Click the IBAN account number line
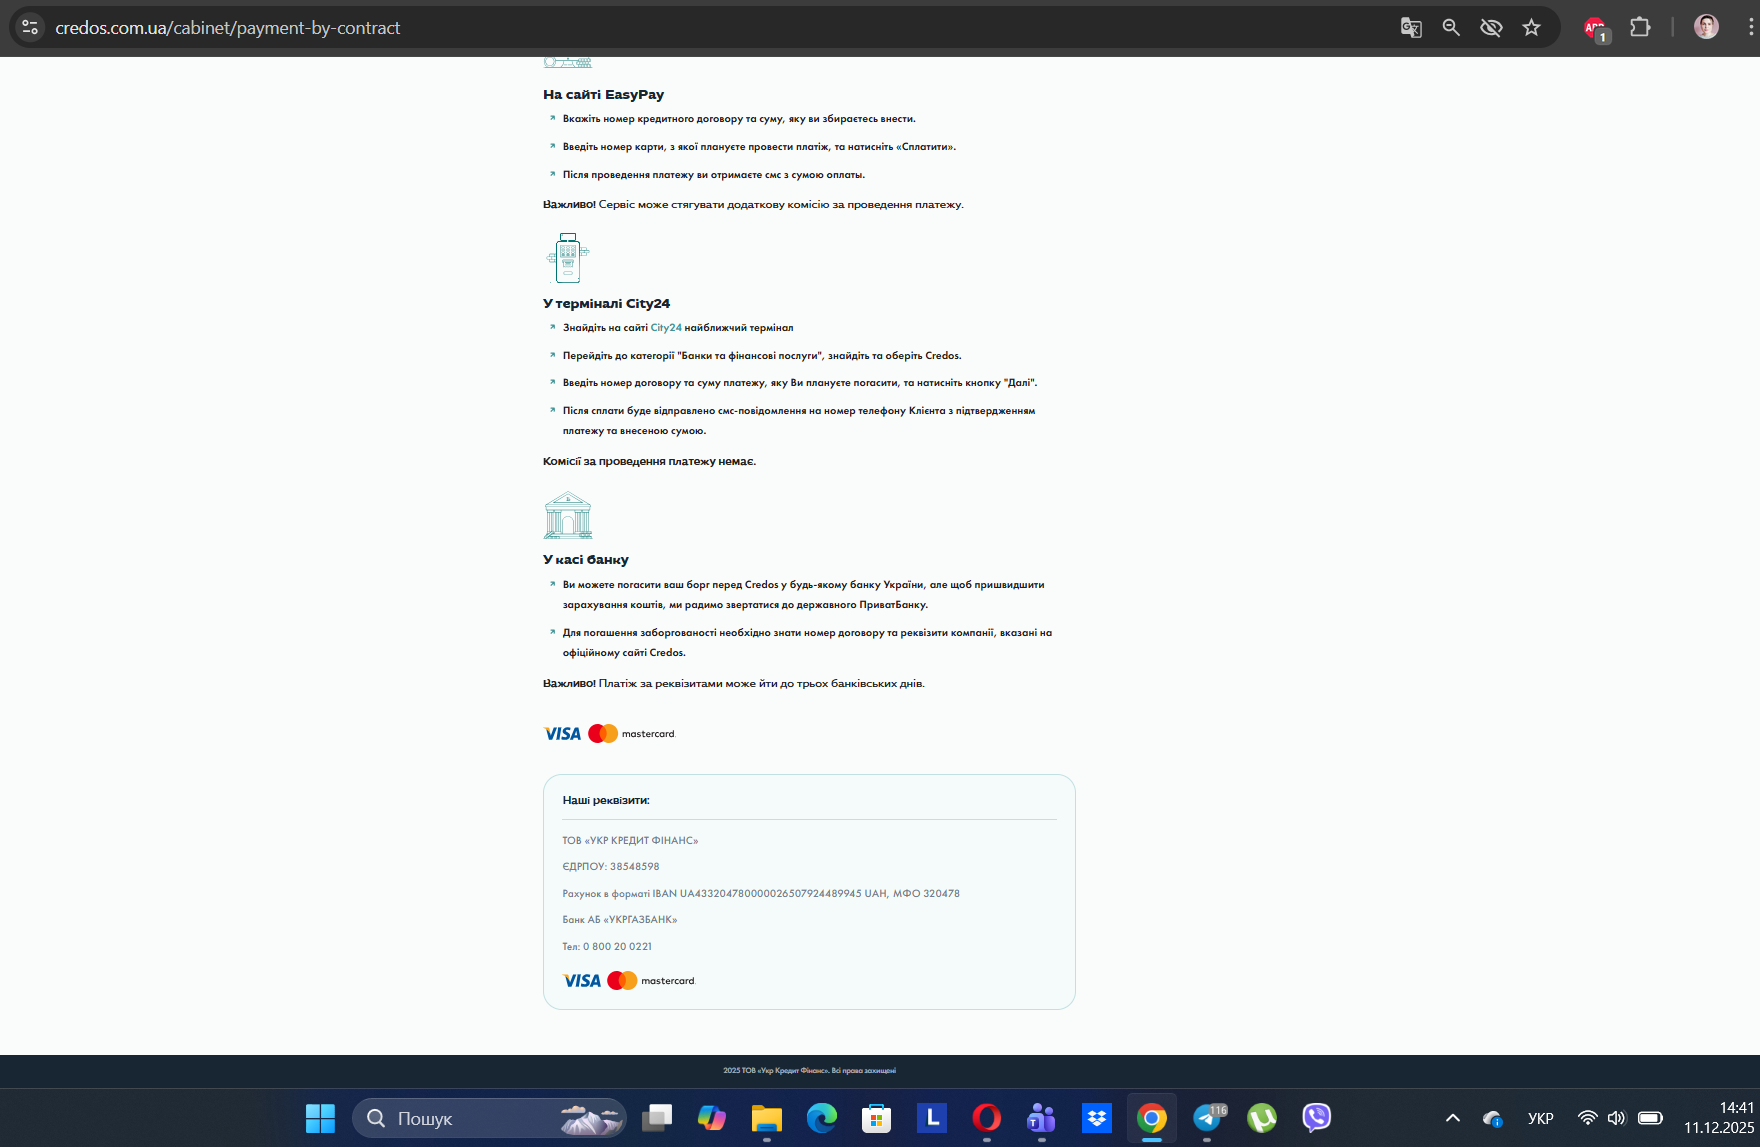This screenshot has height=1147, width=1760. click(x=761, y=894)
